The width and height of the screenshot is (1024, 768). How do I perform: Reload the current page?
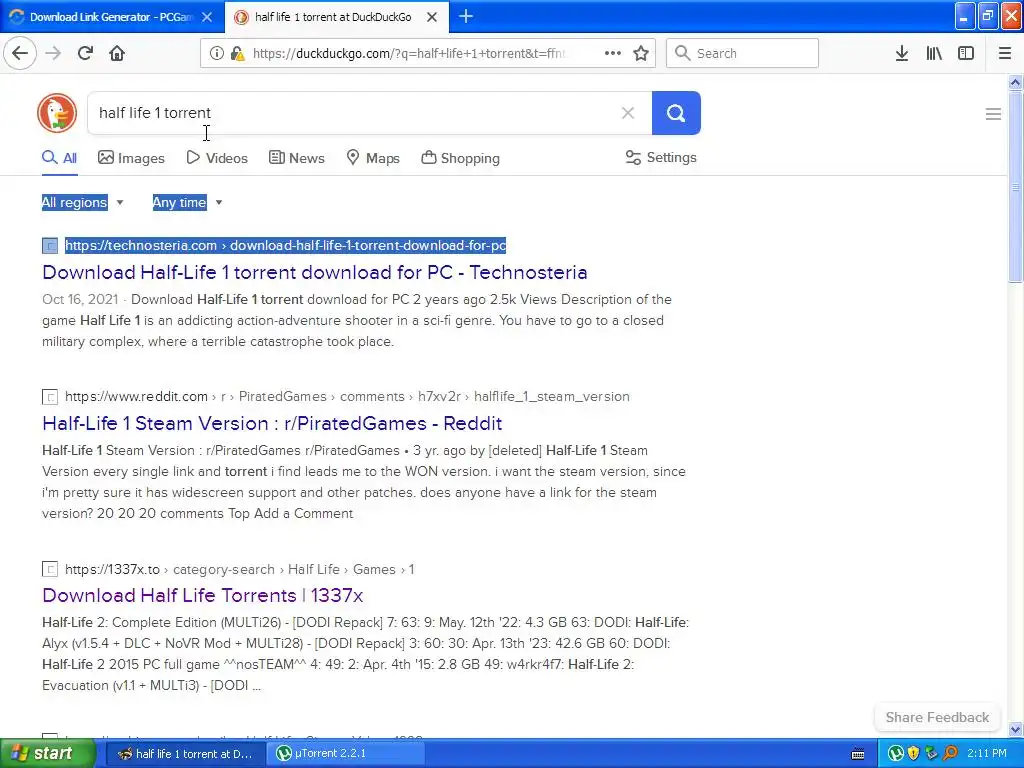(85, 53)
